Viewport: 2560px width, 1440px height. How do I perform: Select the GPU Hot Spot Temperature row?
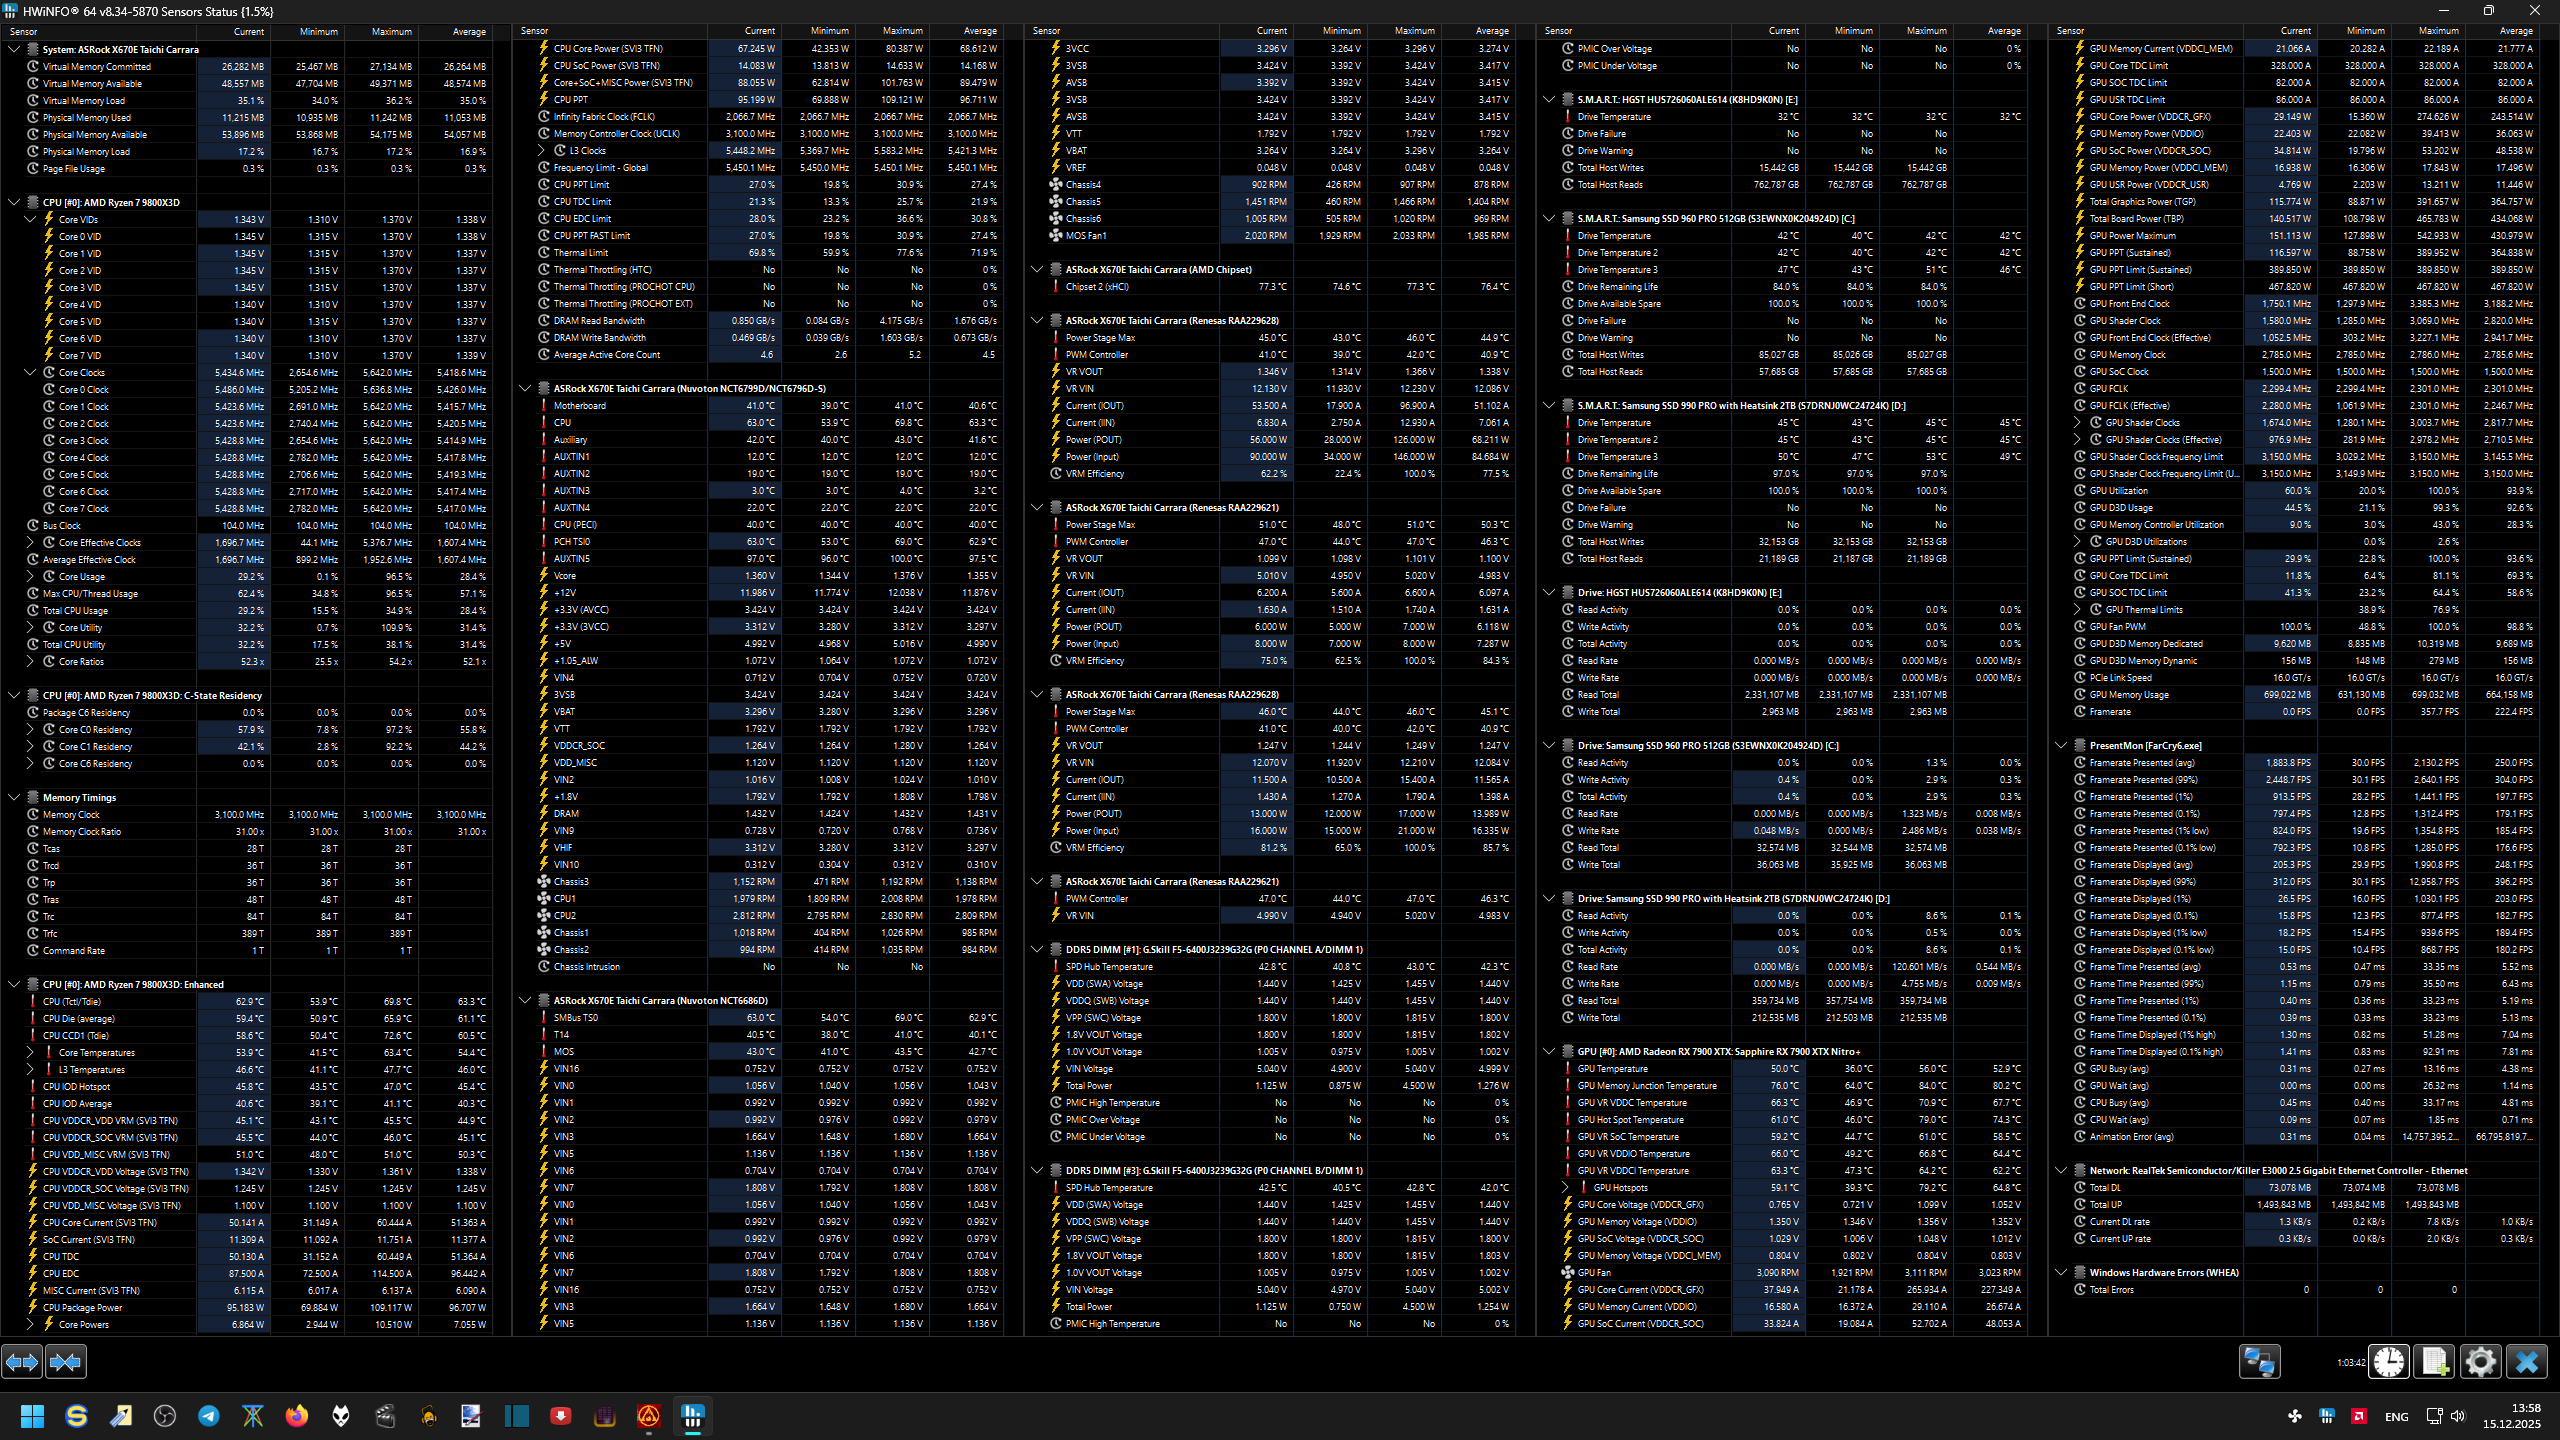point(1630,1119)
